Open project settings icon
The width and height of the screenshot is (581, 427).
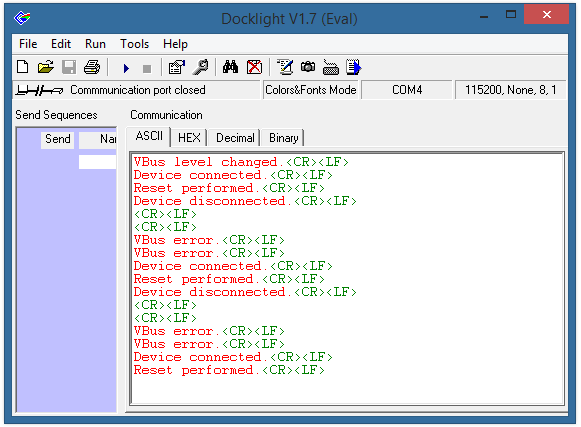tap(177, 67)
